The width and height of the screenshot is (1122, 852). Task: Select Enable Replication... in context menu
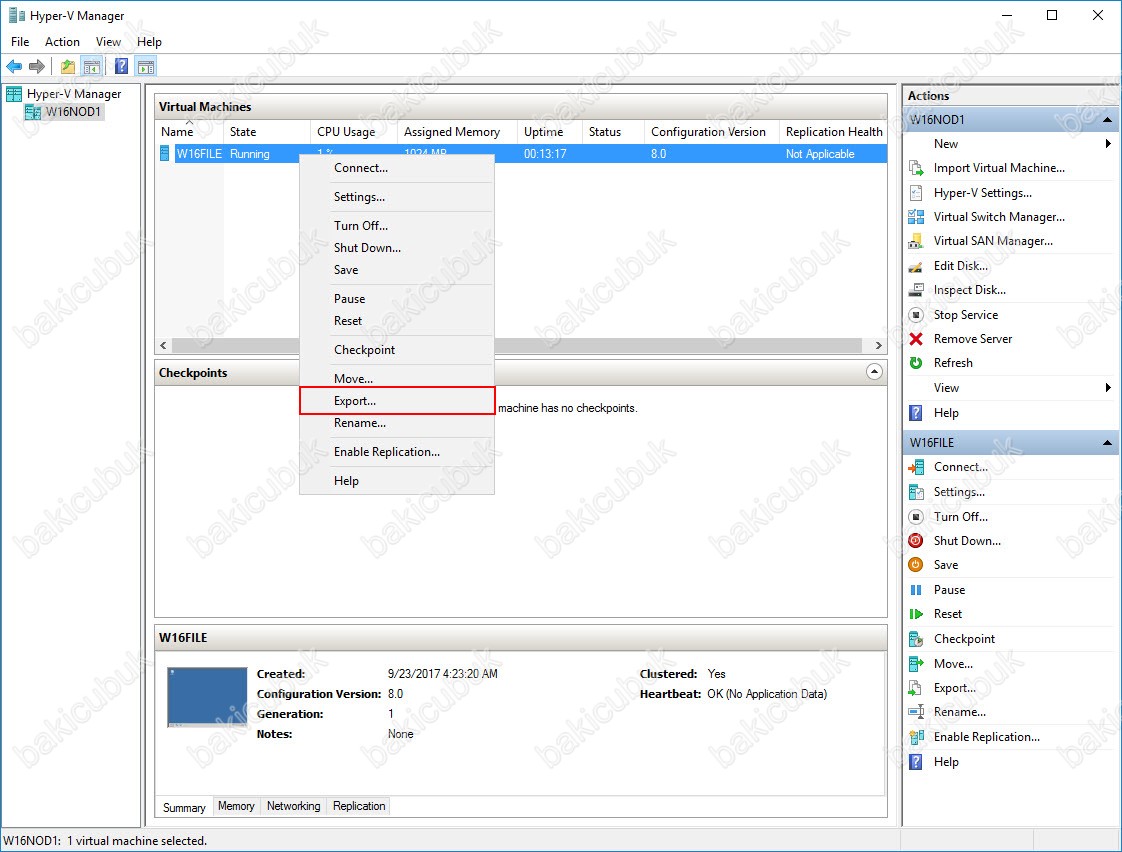coord(397,452)
